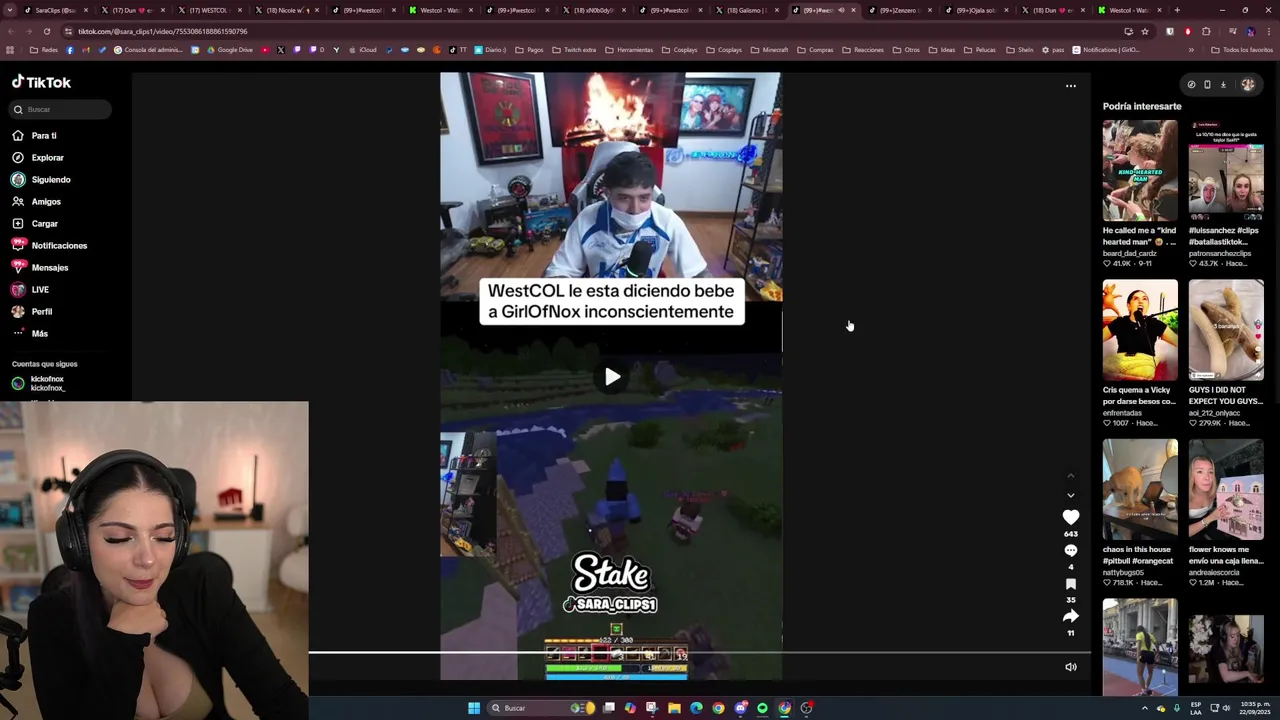This screenshot has width=1280, height=720.
Task: Mute the video with speaker icon
Action: (1070, 667)
